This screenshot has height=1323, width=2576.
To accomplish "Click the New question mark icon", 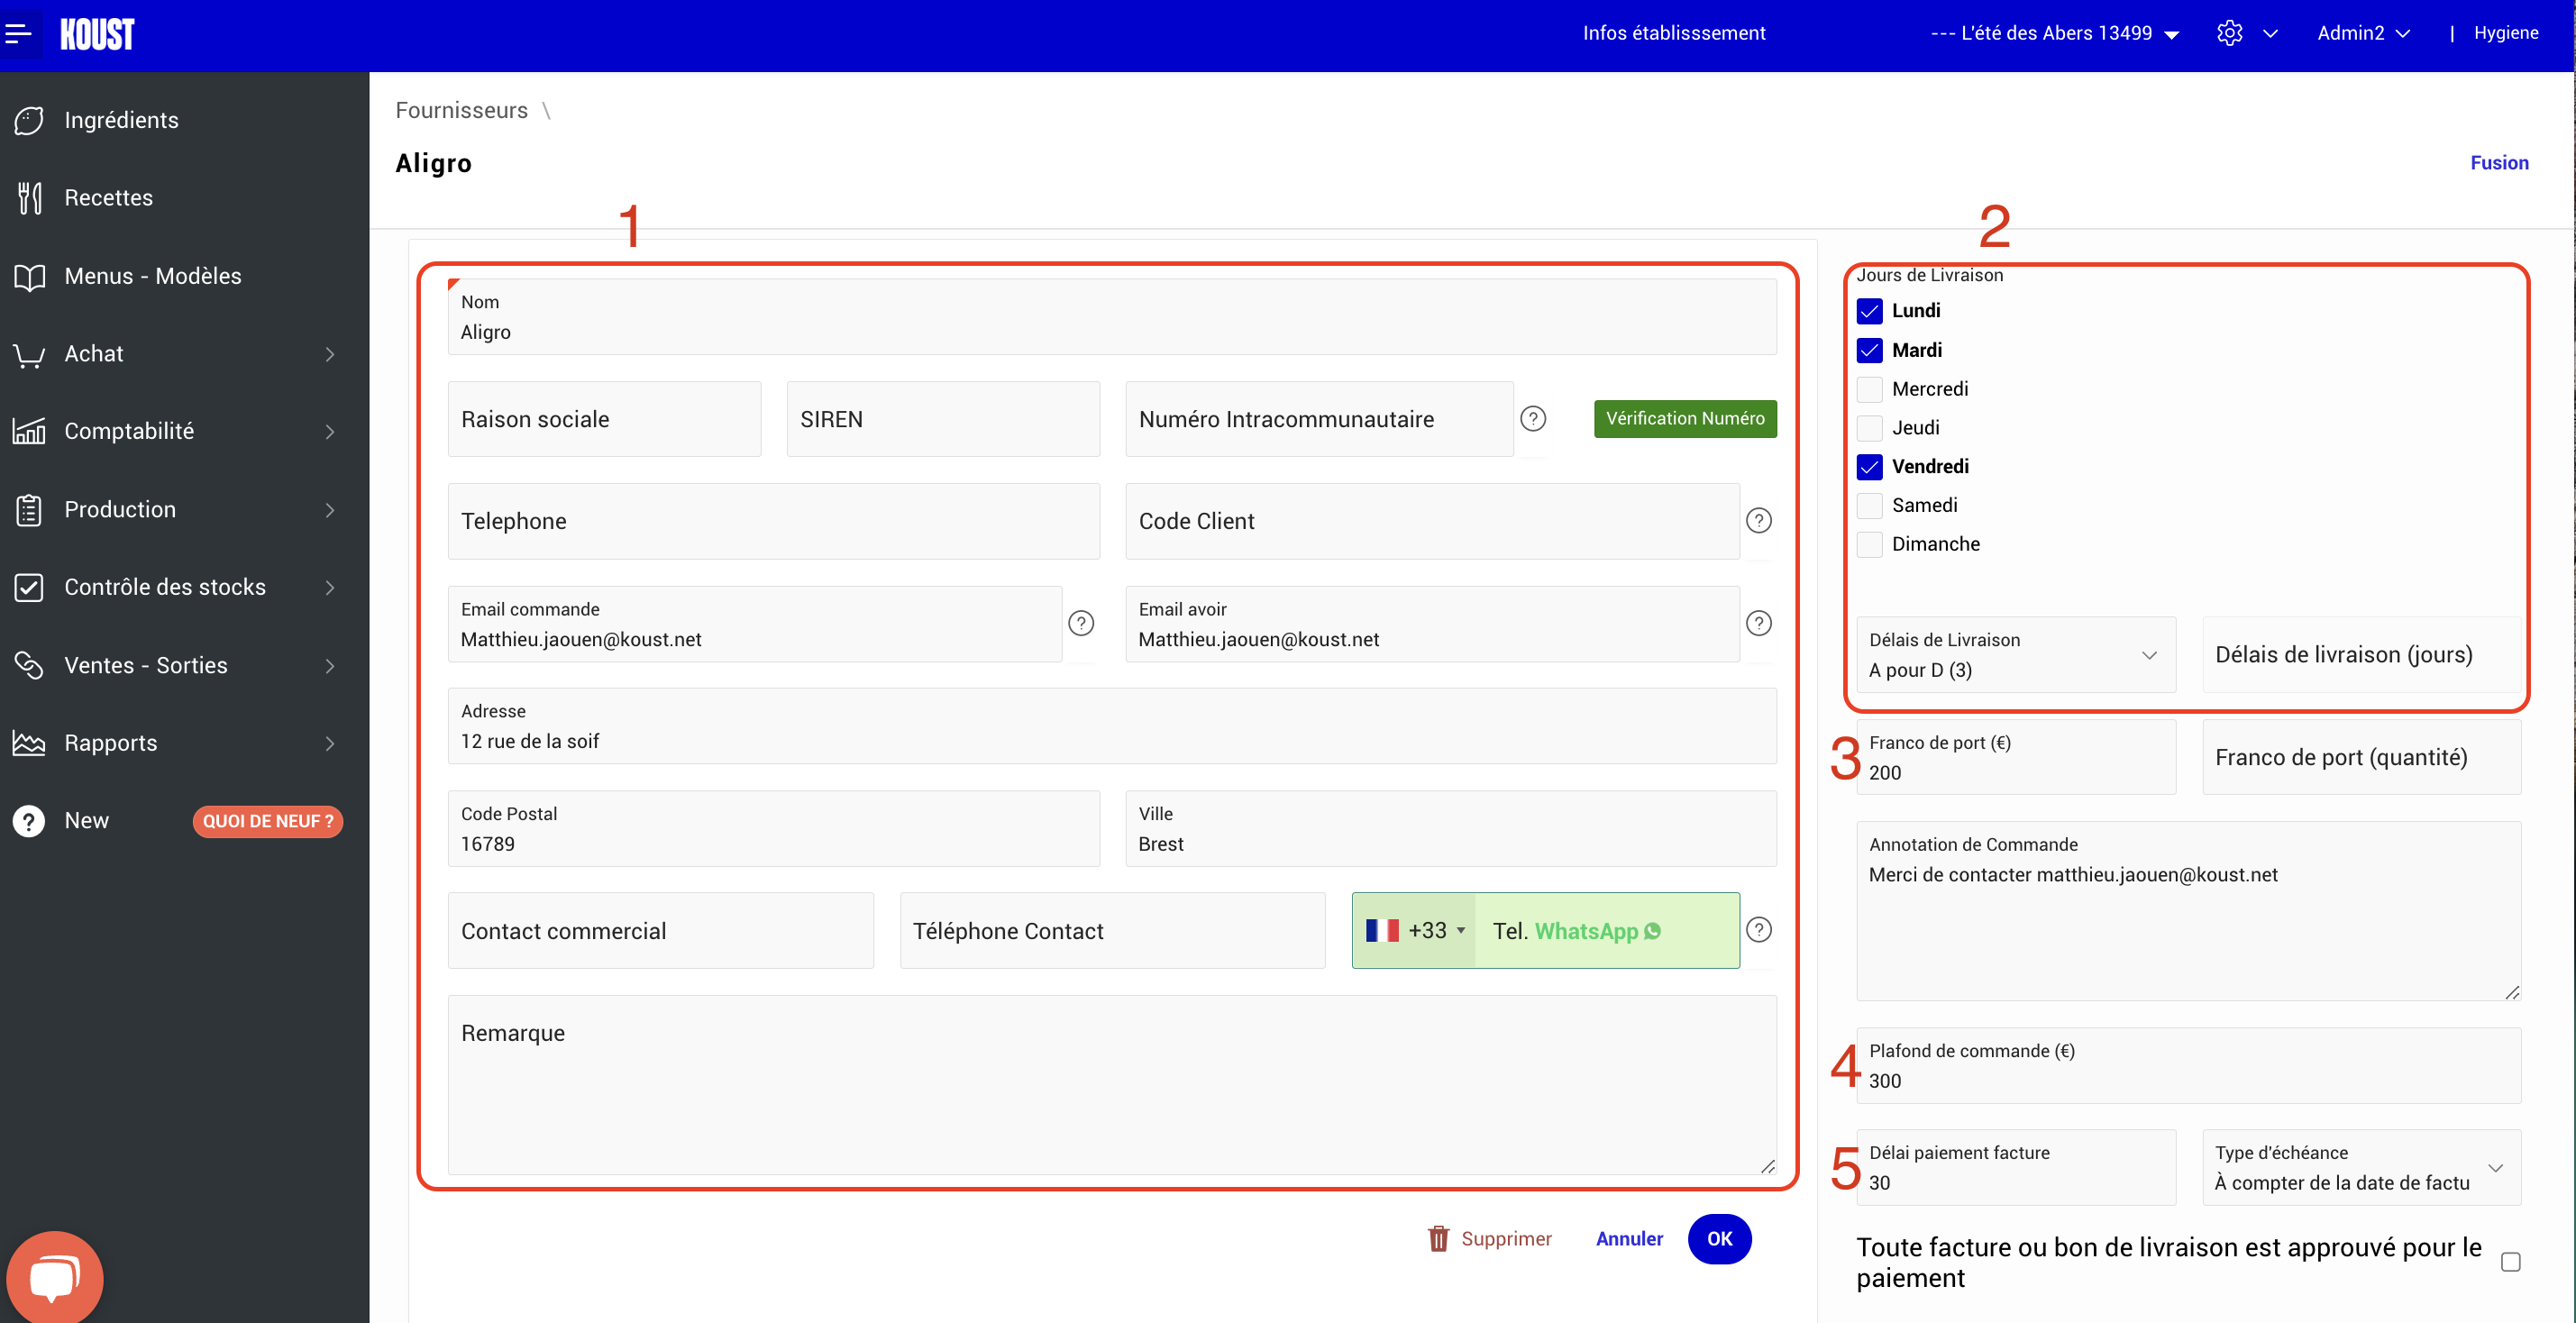I will (x=29, y=821).
